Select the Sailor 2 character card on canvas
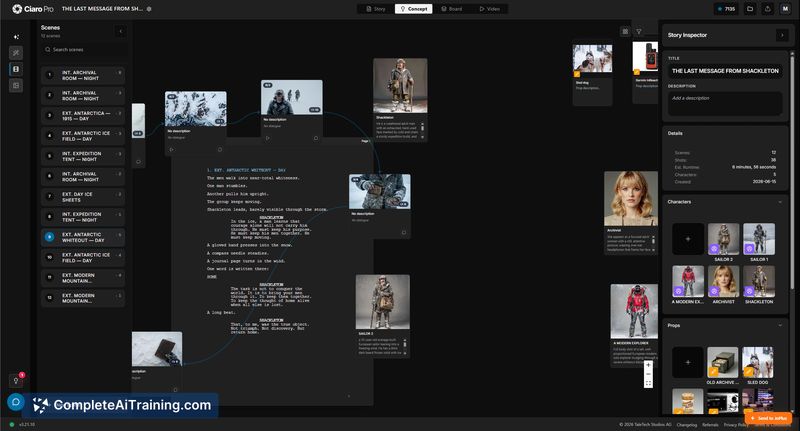Image resolution: width=800 pixels, height=431 pixels. coord(383,316)
